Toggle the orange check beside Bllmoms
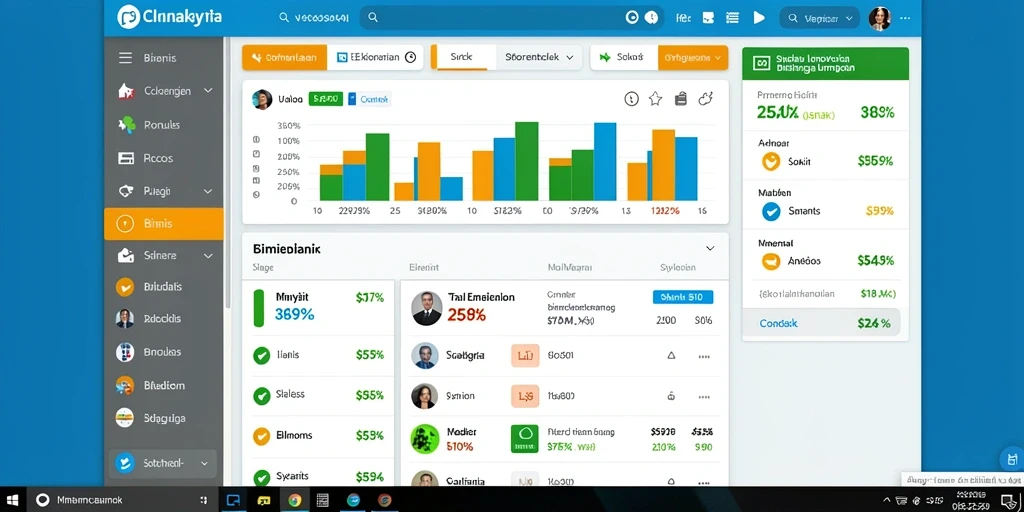The width and height of the screenshot is (1024, 512). [261, 436]
